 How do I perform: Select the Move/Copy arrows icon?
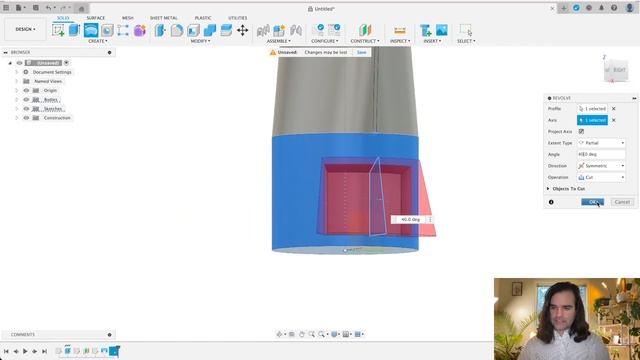pyautogui.click(x=242, y=30)
